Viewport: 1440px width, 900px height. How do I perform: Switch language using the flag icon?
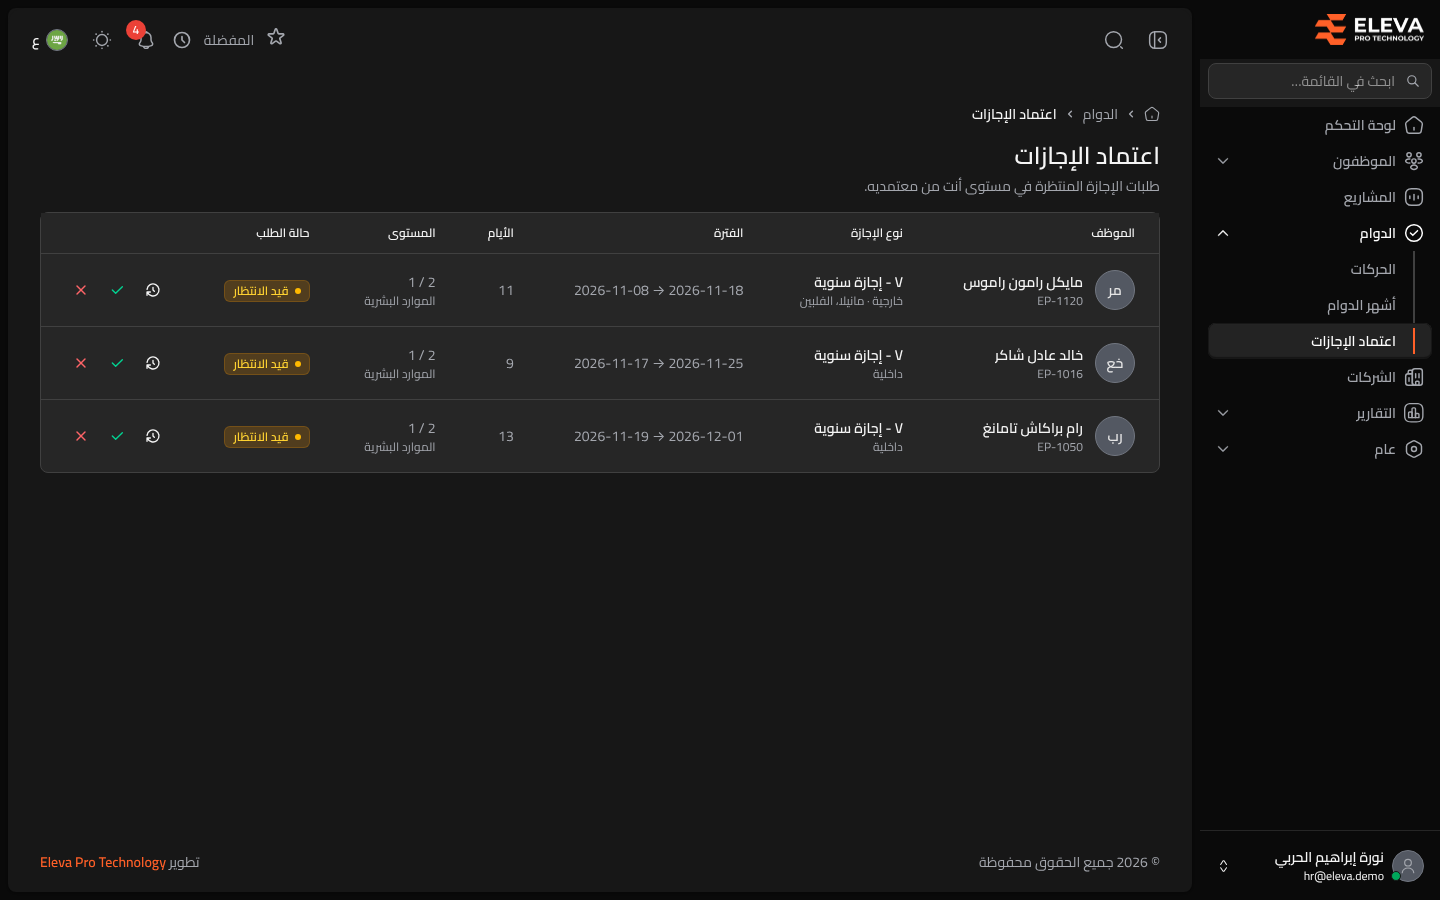pyautogui.click(x=57, y=40)
